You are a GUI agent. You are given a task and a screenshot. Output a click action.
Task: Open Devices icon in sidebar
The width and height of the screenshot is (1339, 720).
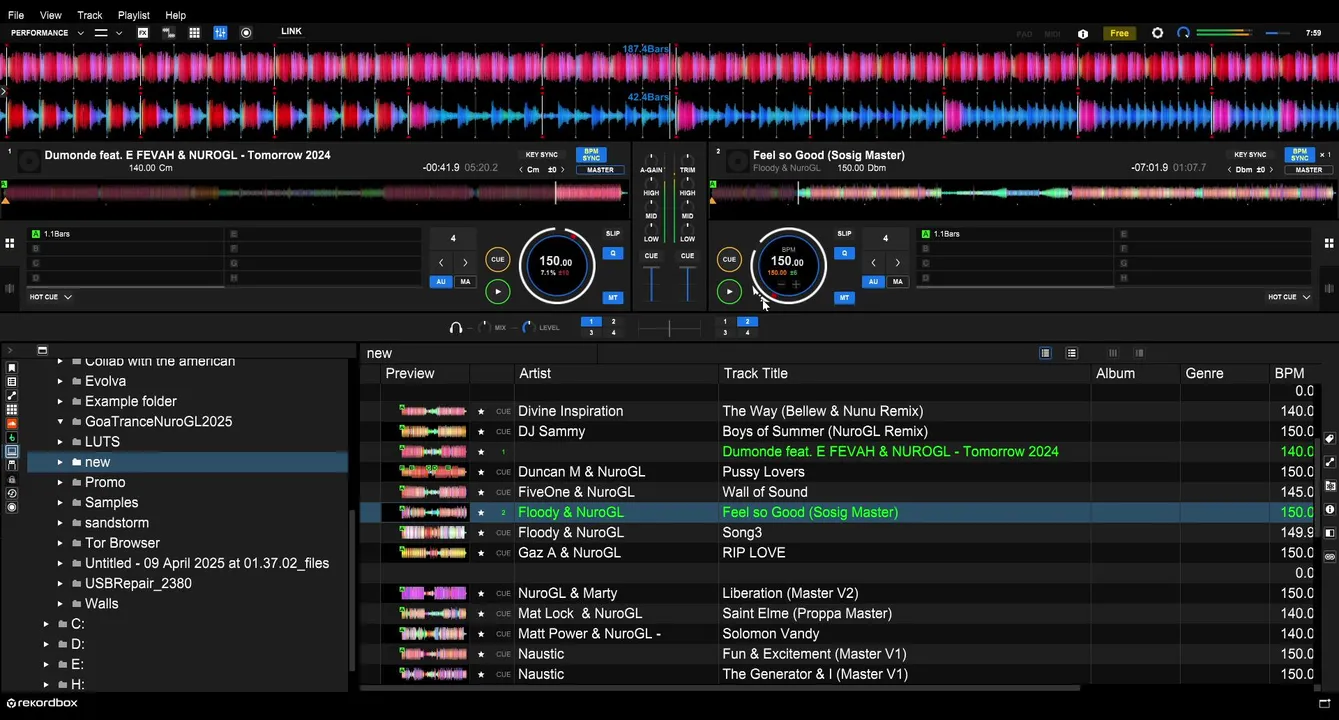(x=12, y=465)
